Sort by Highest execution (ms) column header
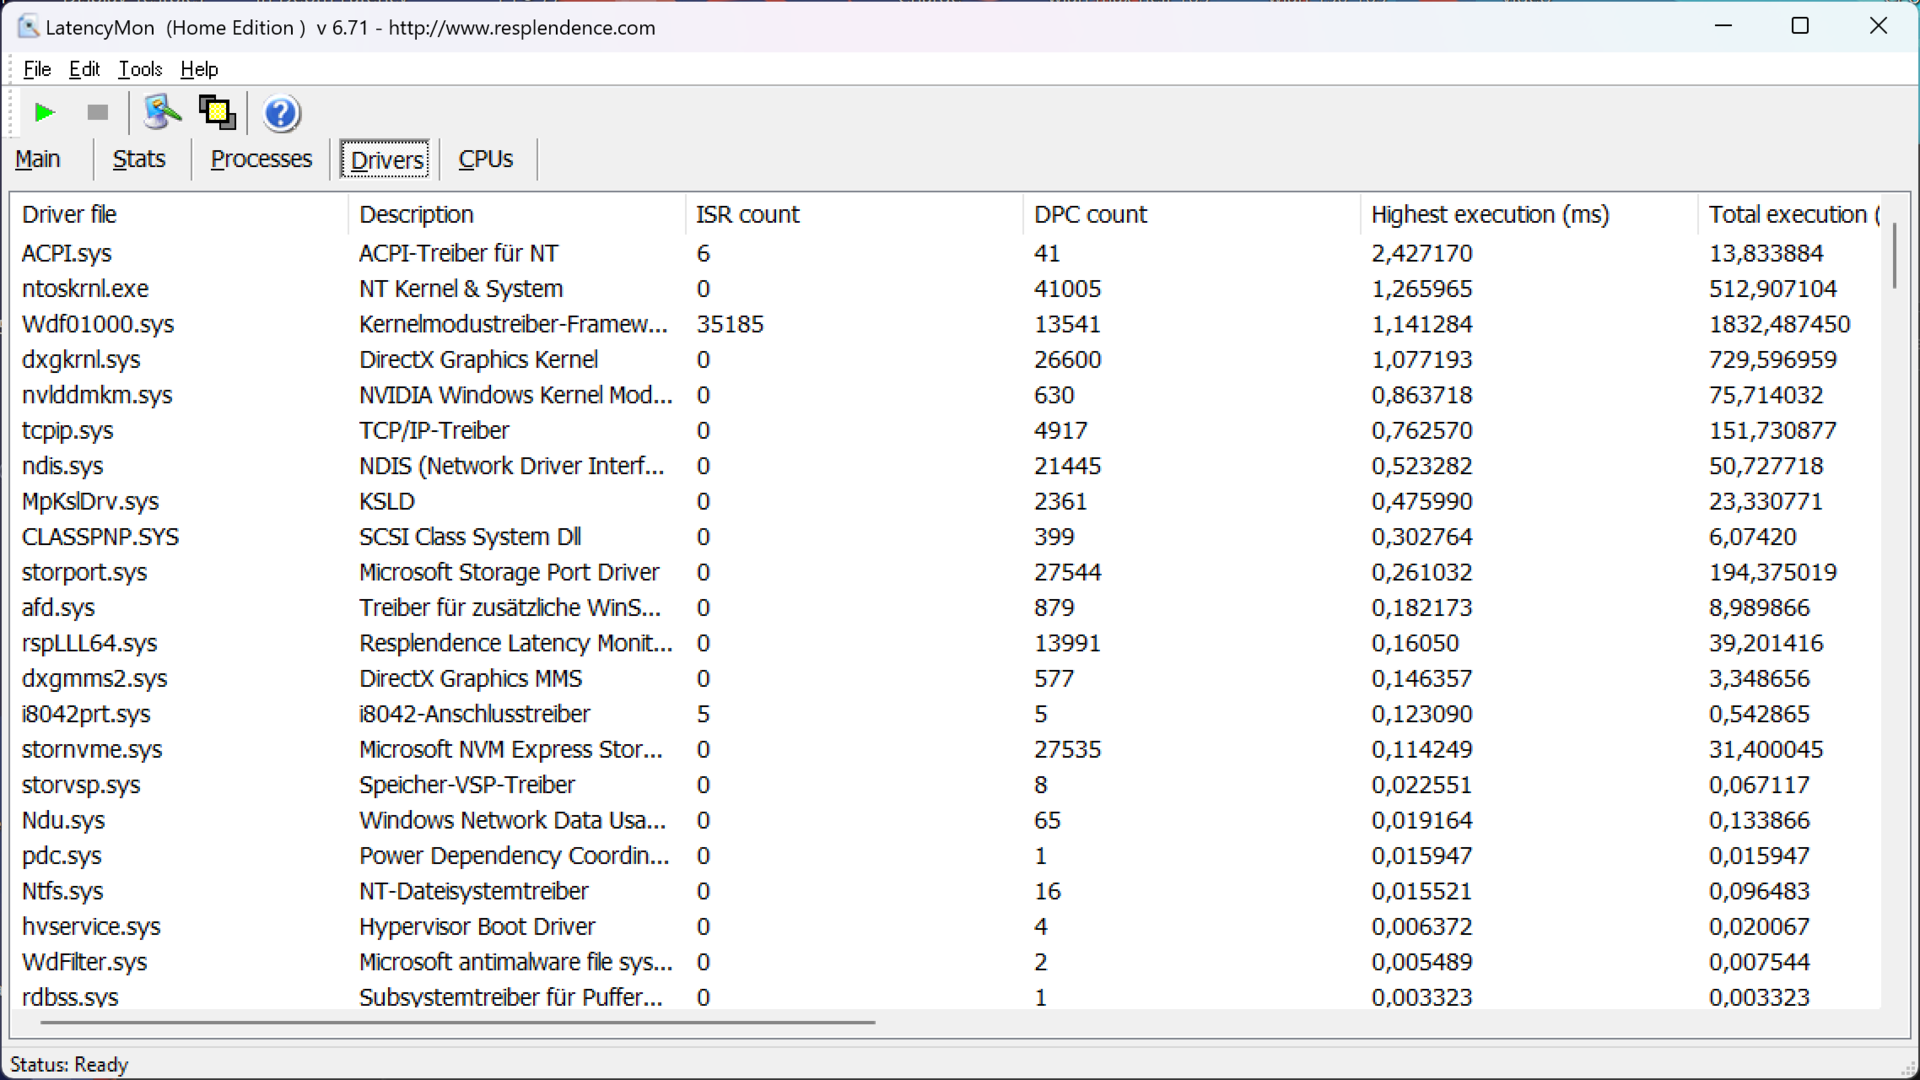The height and width of the screenshot is (1080, 1920). 1489,214
